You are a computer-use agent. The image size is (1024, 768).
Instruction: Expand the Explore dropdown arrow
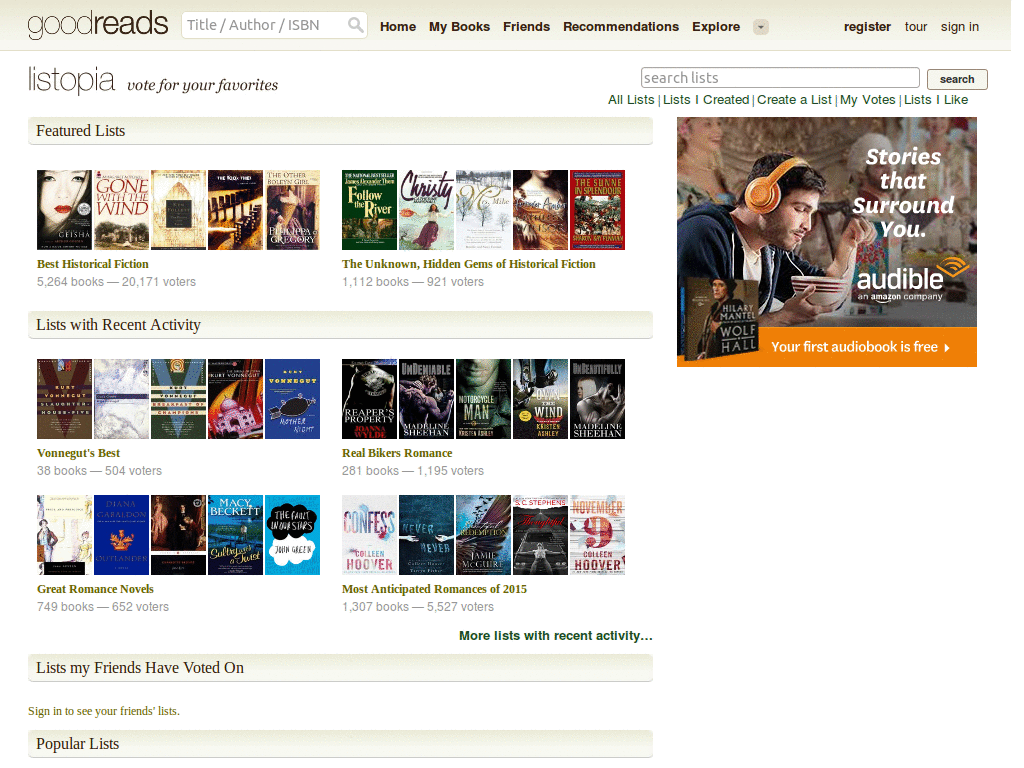tap(760, 27)
